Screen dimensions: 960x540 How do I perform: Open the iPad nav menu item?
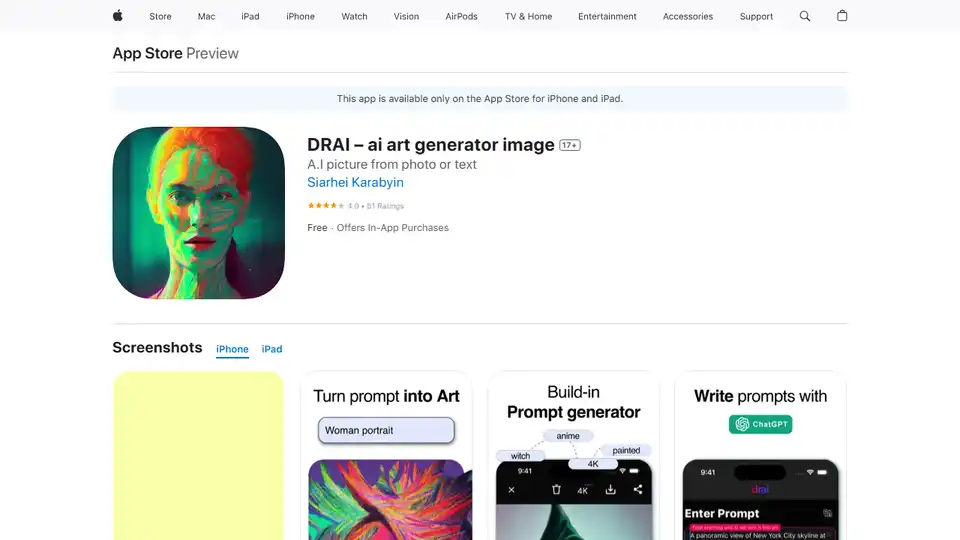click(250, 17)
